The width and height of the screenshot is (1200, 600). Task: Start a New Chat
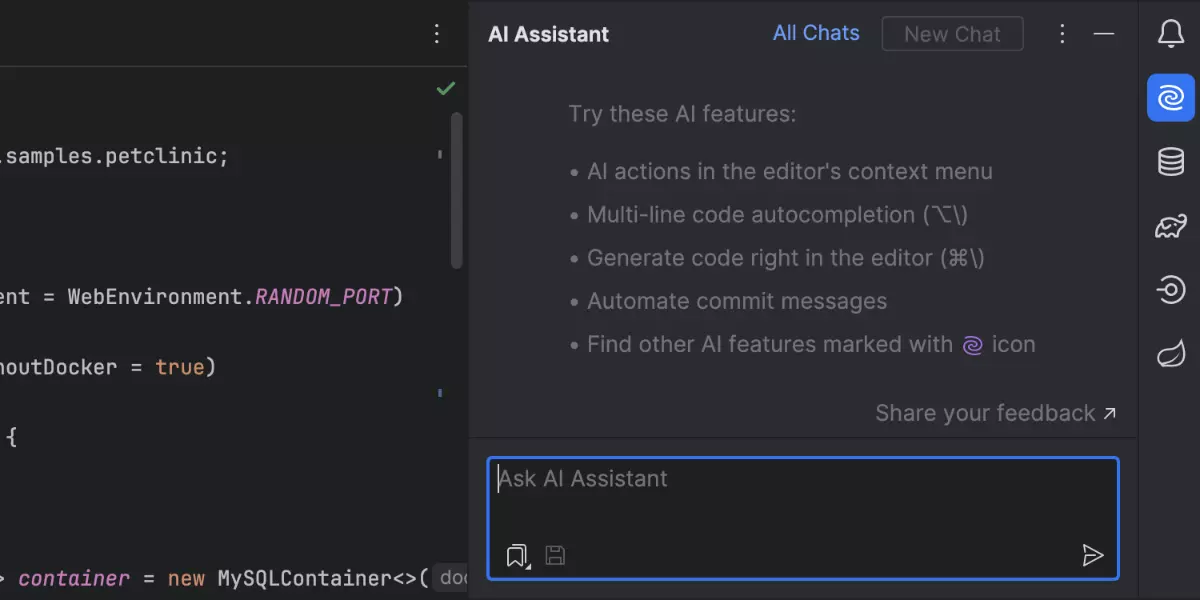click(952, 34)
